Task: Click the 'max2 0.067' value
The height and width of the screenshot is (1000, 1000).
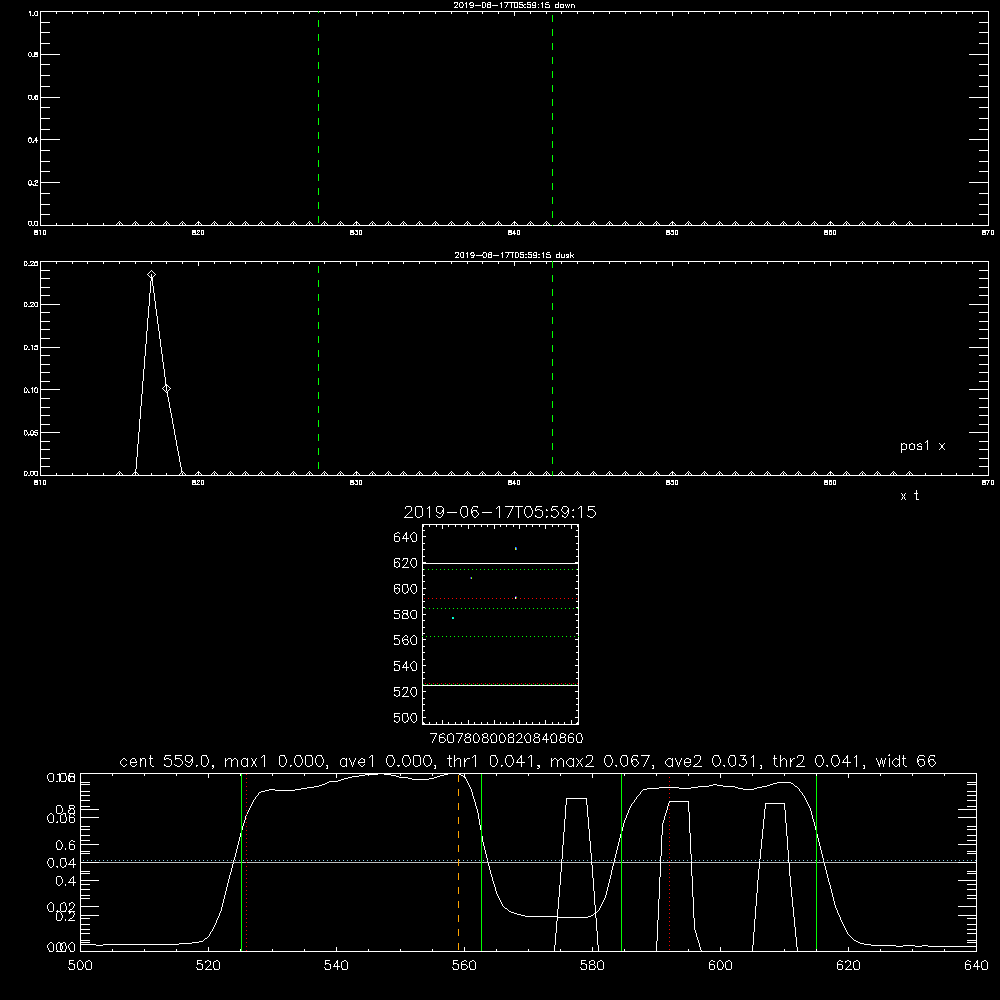Action: click(601, 761)
